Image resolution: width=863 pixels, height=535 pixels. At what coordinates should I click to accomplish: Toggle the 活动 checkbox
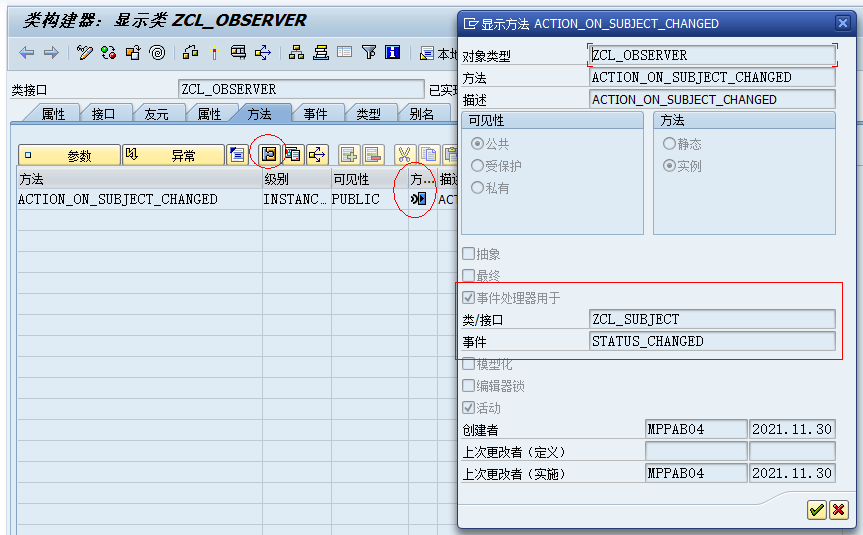point(468,408)
